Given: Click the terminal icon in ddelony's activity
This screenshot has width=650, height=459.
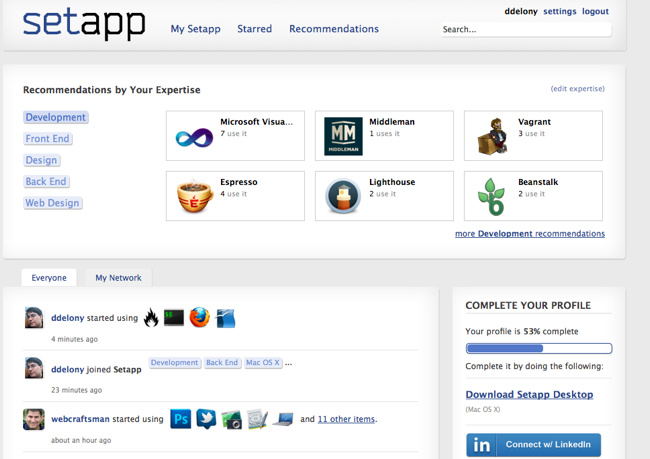Looking at the screenshot, I should pyautogui.click(x=174, y=318).
